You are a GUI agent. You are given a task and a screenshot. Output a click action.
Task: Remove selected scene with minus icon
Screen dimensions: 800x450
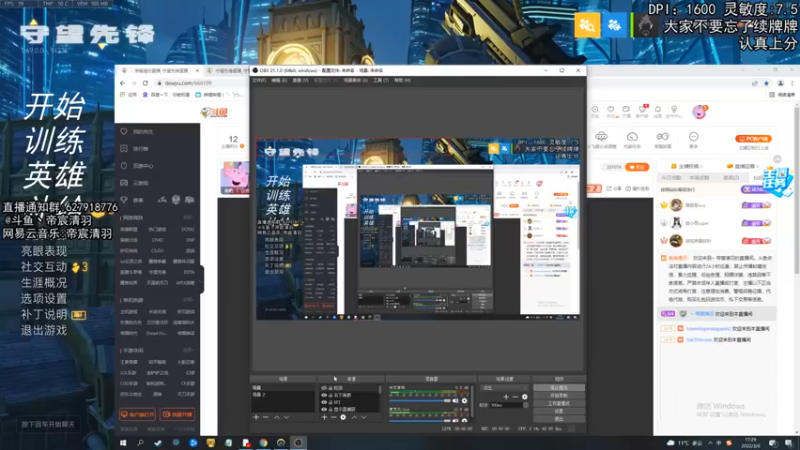(x=265, y=417)
